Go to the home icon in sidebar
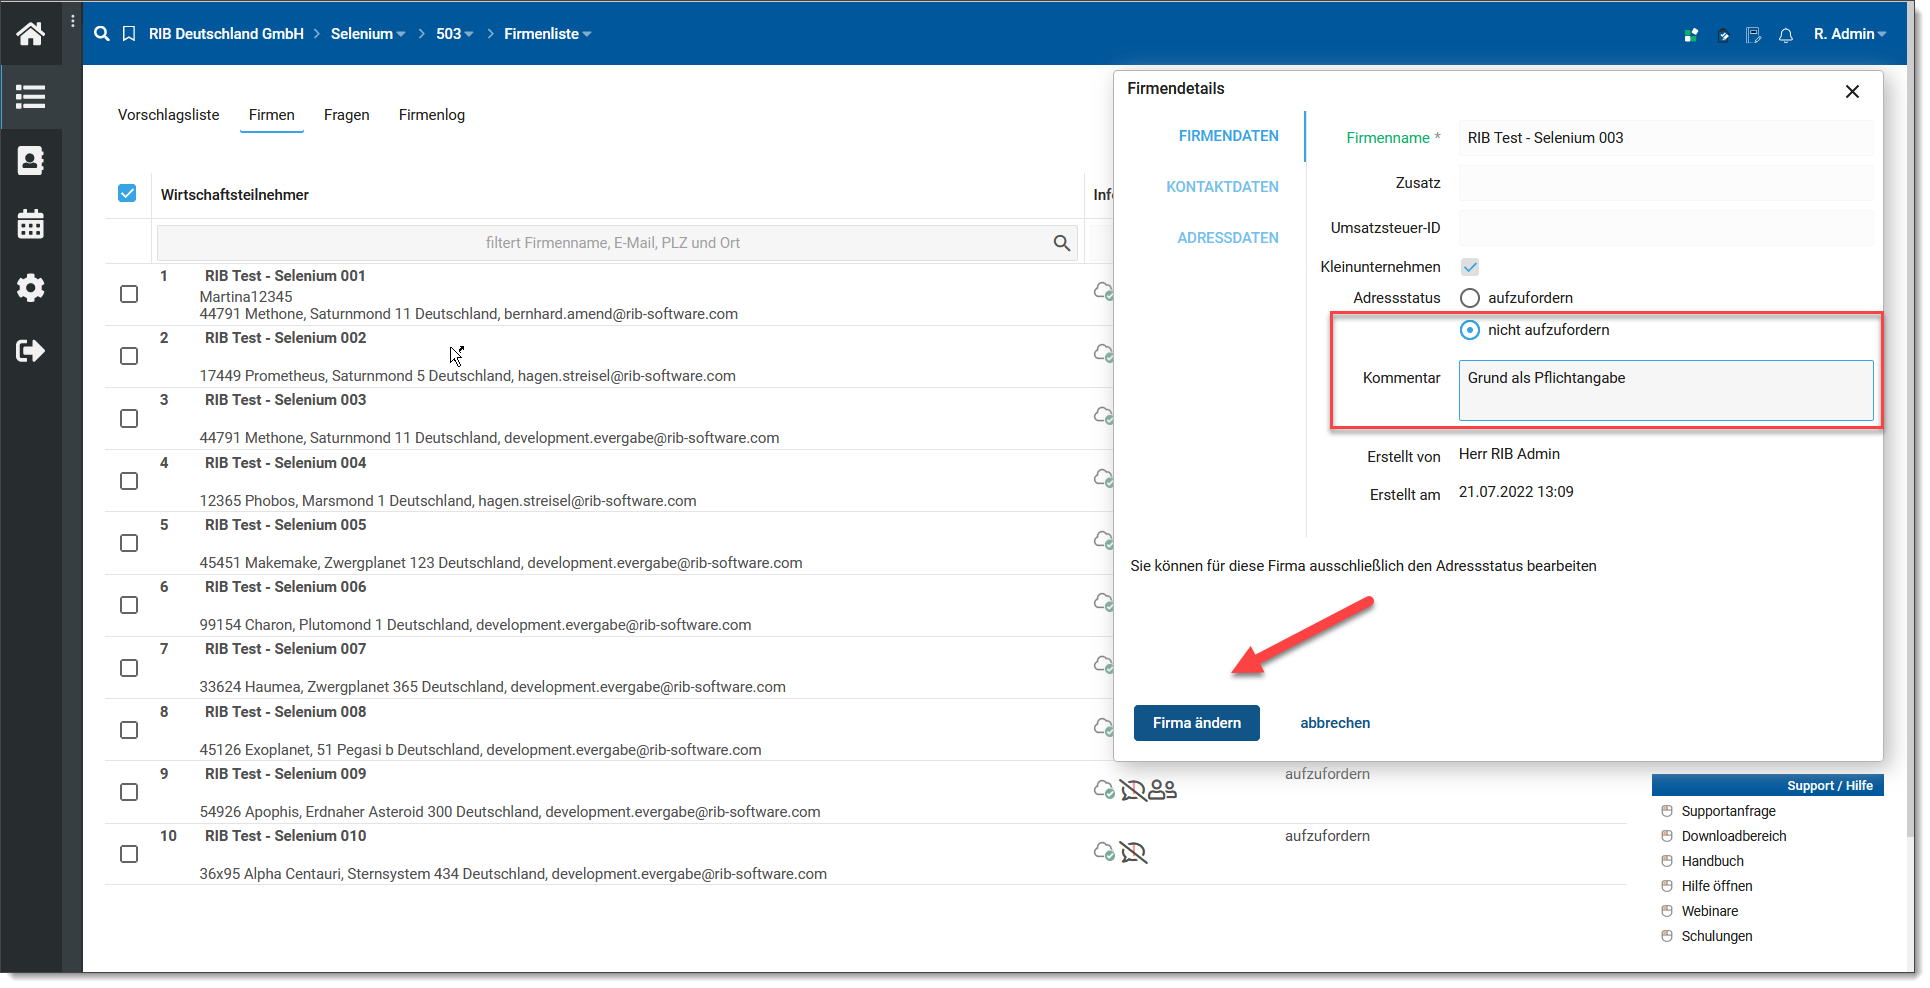Viewport: 1930px width, 988px height. coord(30,34)
